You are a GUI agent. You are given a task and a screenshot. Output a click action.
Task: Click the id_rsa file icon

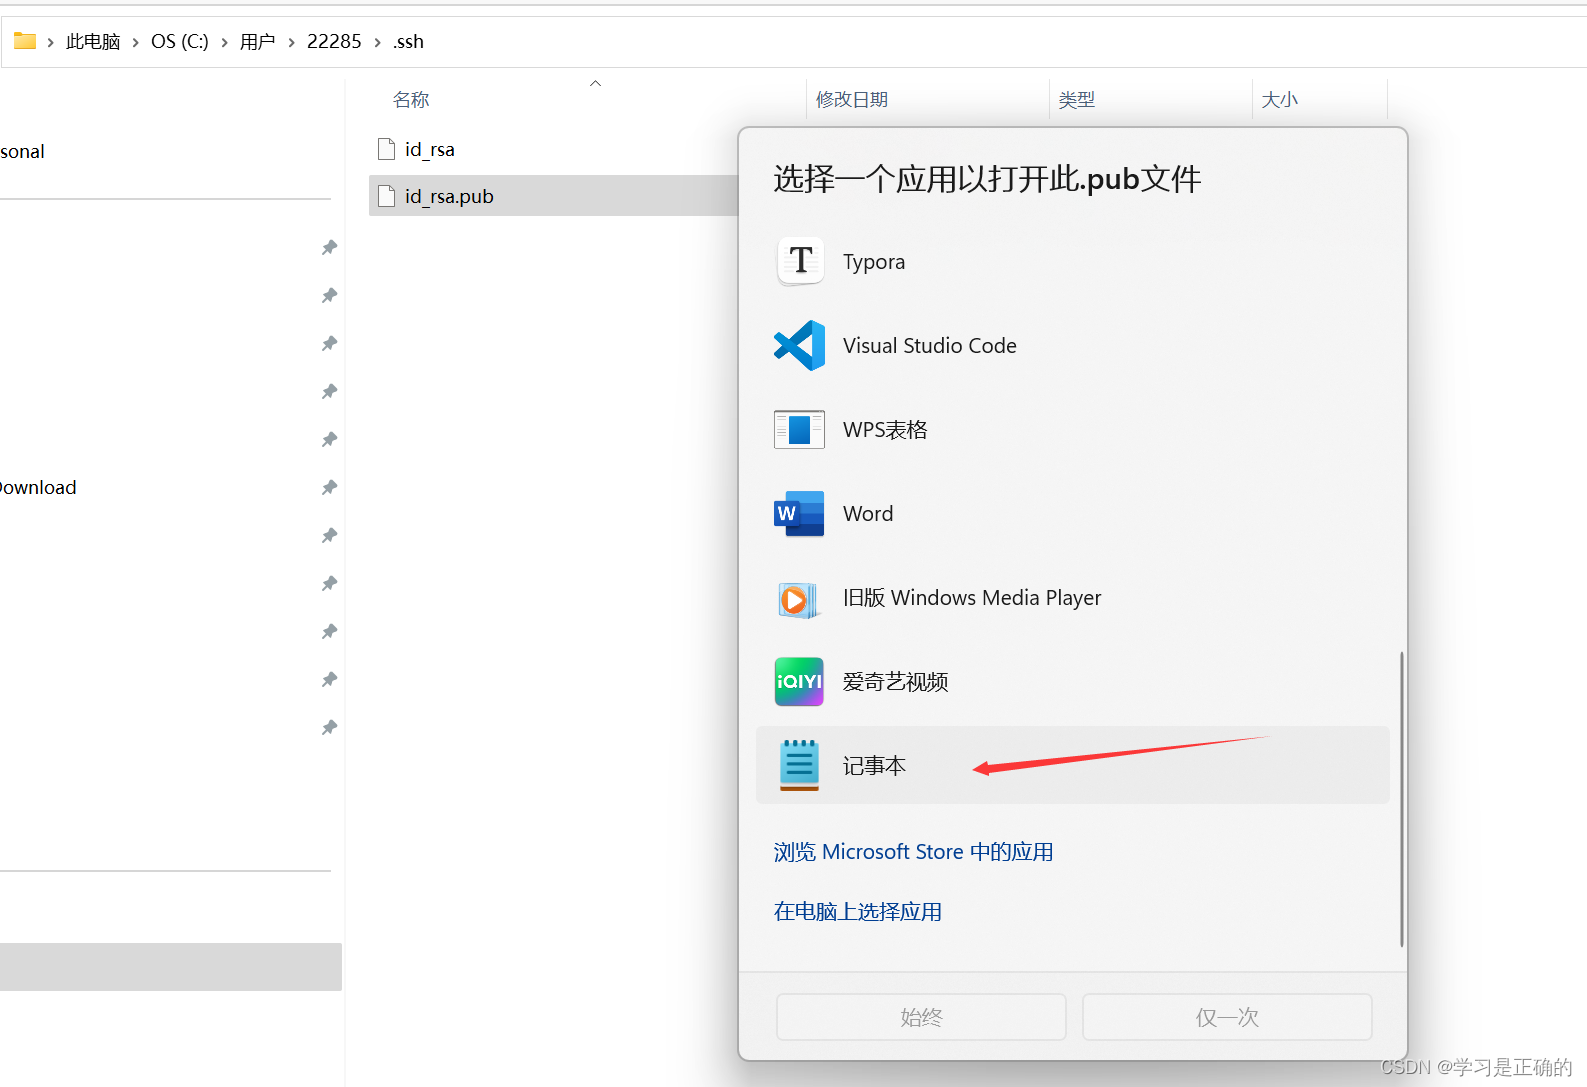click(386, 149)
